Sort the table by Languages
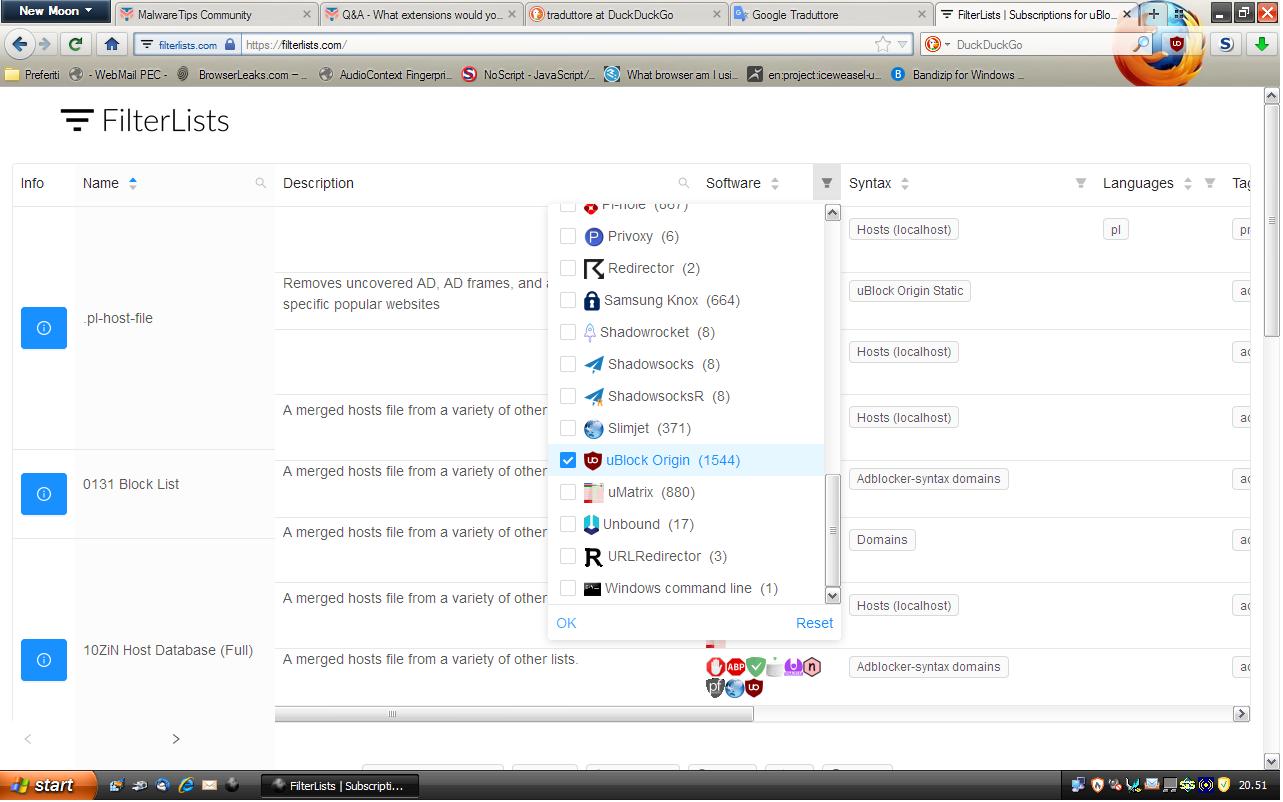1283x802 pixels. 1187,183
